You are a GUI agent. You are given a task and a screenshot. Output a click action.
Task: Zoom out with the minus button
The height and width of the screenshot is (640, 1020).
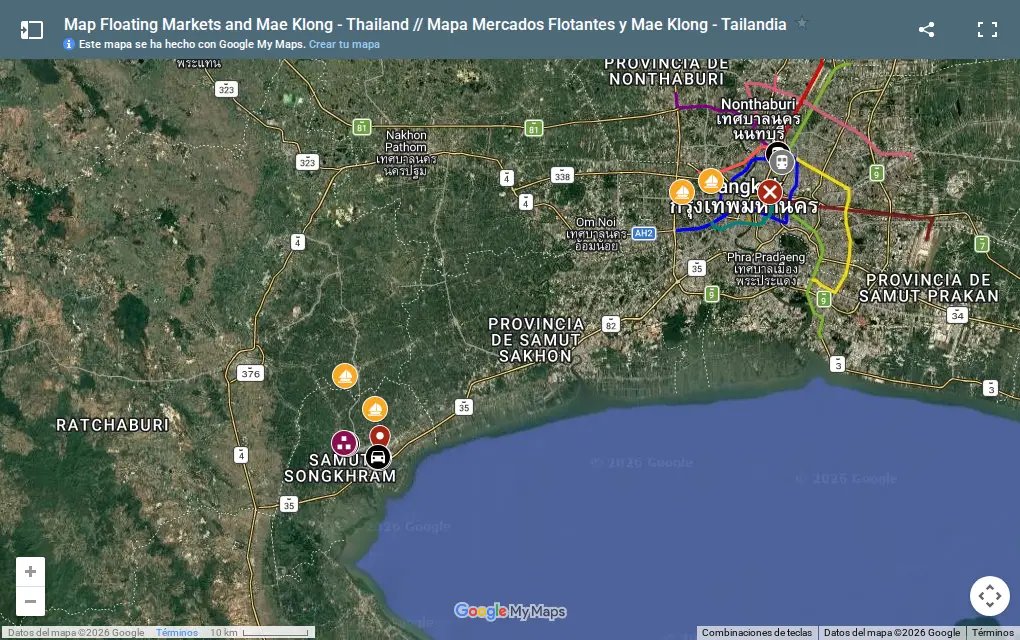(x=31, y=602)
